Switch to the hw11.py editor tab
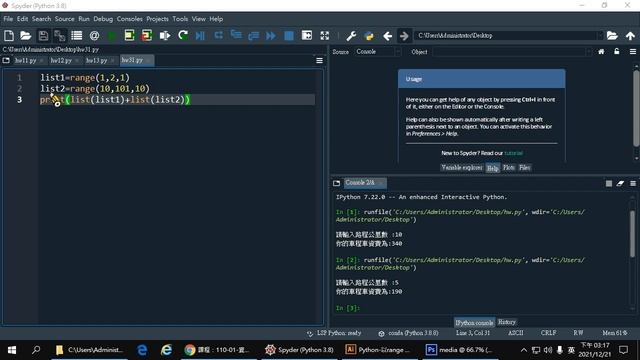640x360 pixels. point(25,60)
